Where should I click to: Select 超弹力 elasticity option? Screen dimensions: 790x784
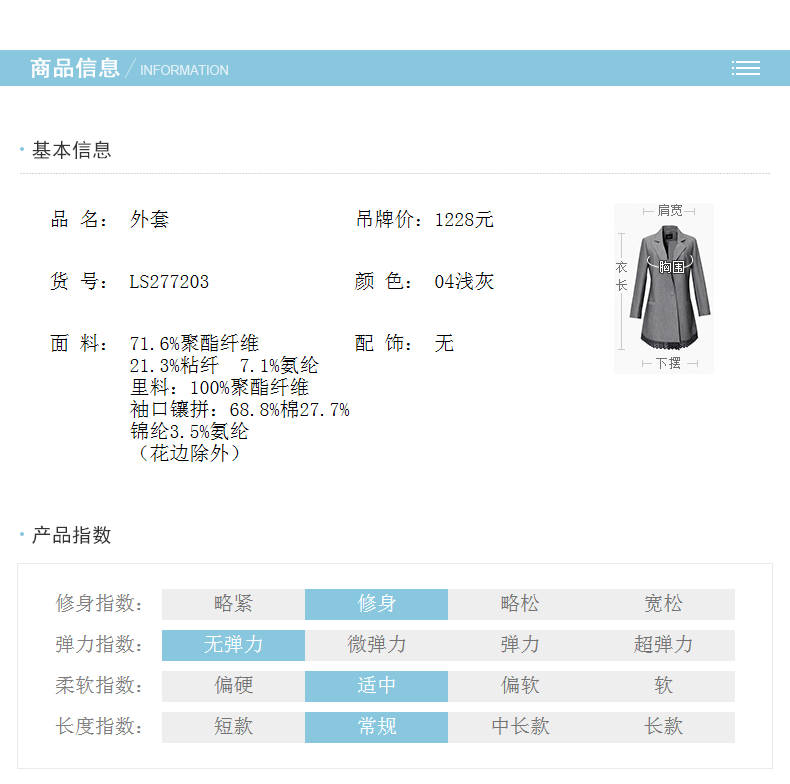point(663,645)
